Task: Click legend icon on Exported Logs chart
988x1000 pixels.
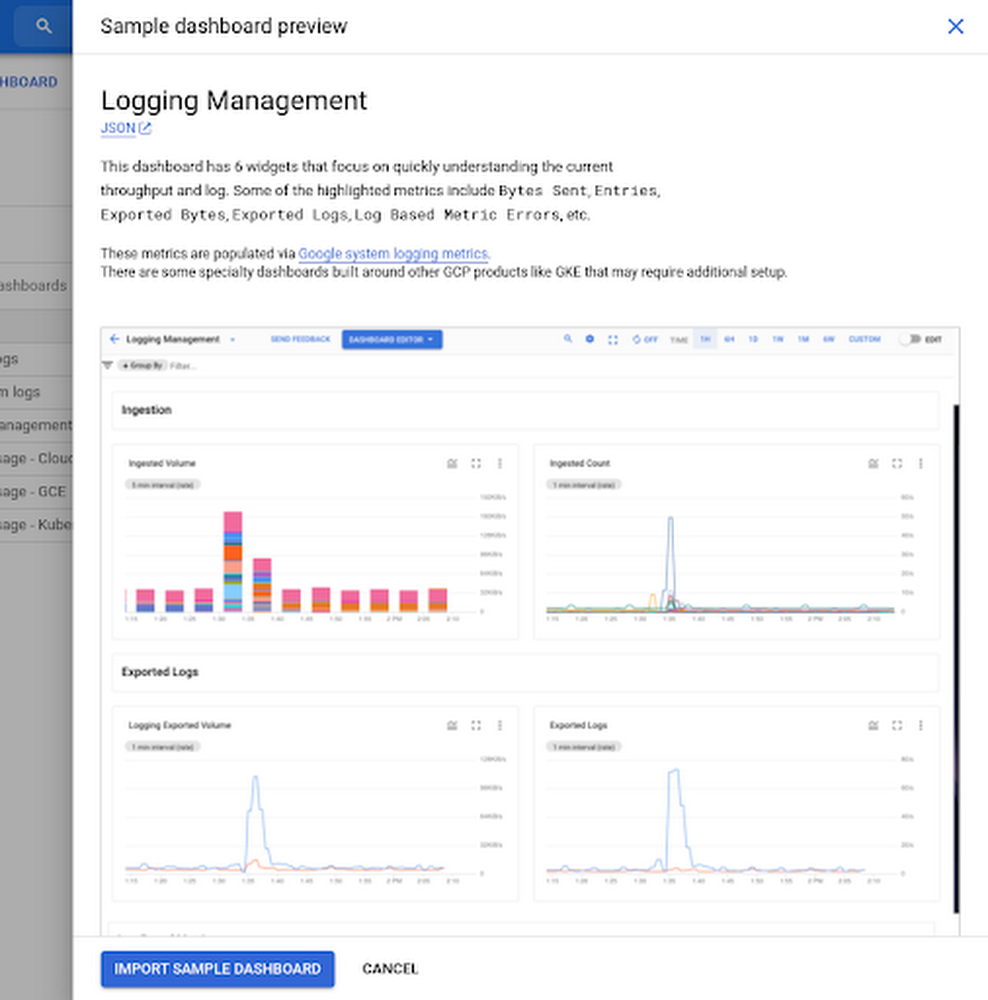Action: (x=873, y=726)
